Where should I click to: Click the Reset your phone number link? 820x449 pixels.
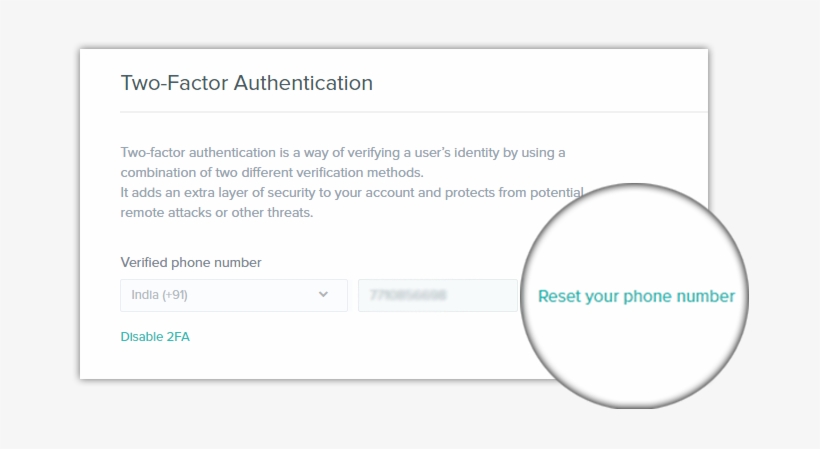click(x=636, y=296)
